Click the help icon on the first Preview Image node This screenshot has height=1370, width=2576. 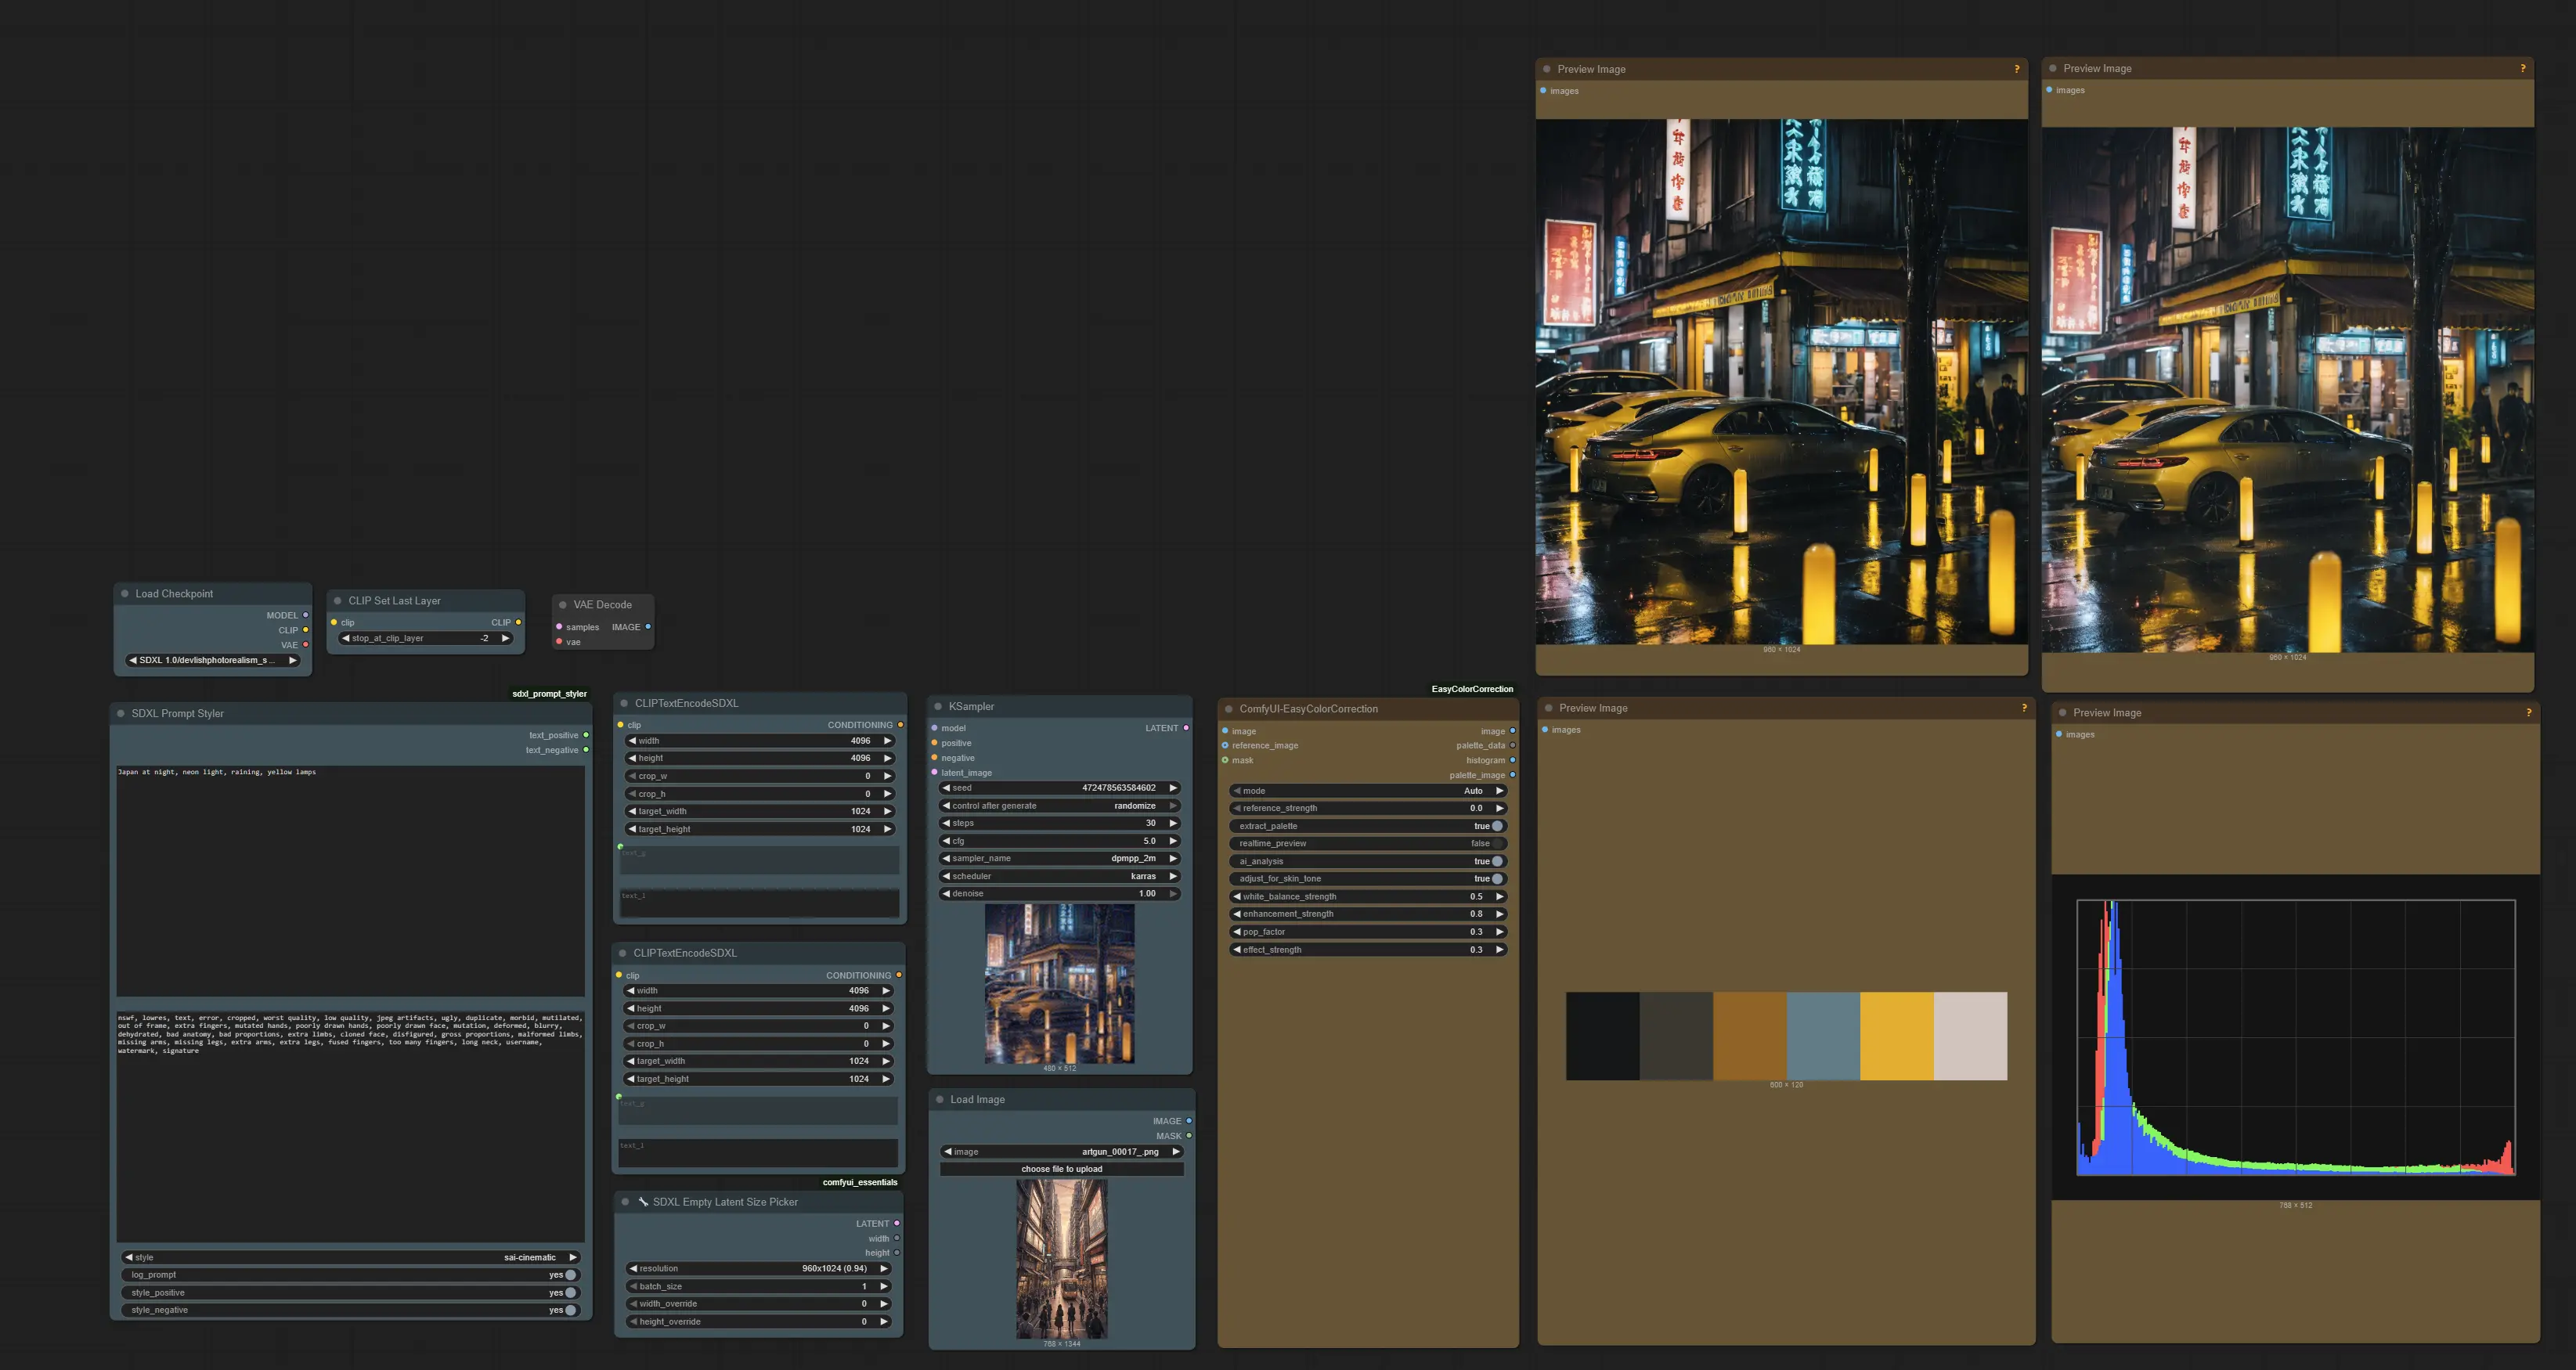(2018, 69)
